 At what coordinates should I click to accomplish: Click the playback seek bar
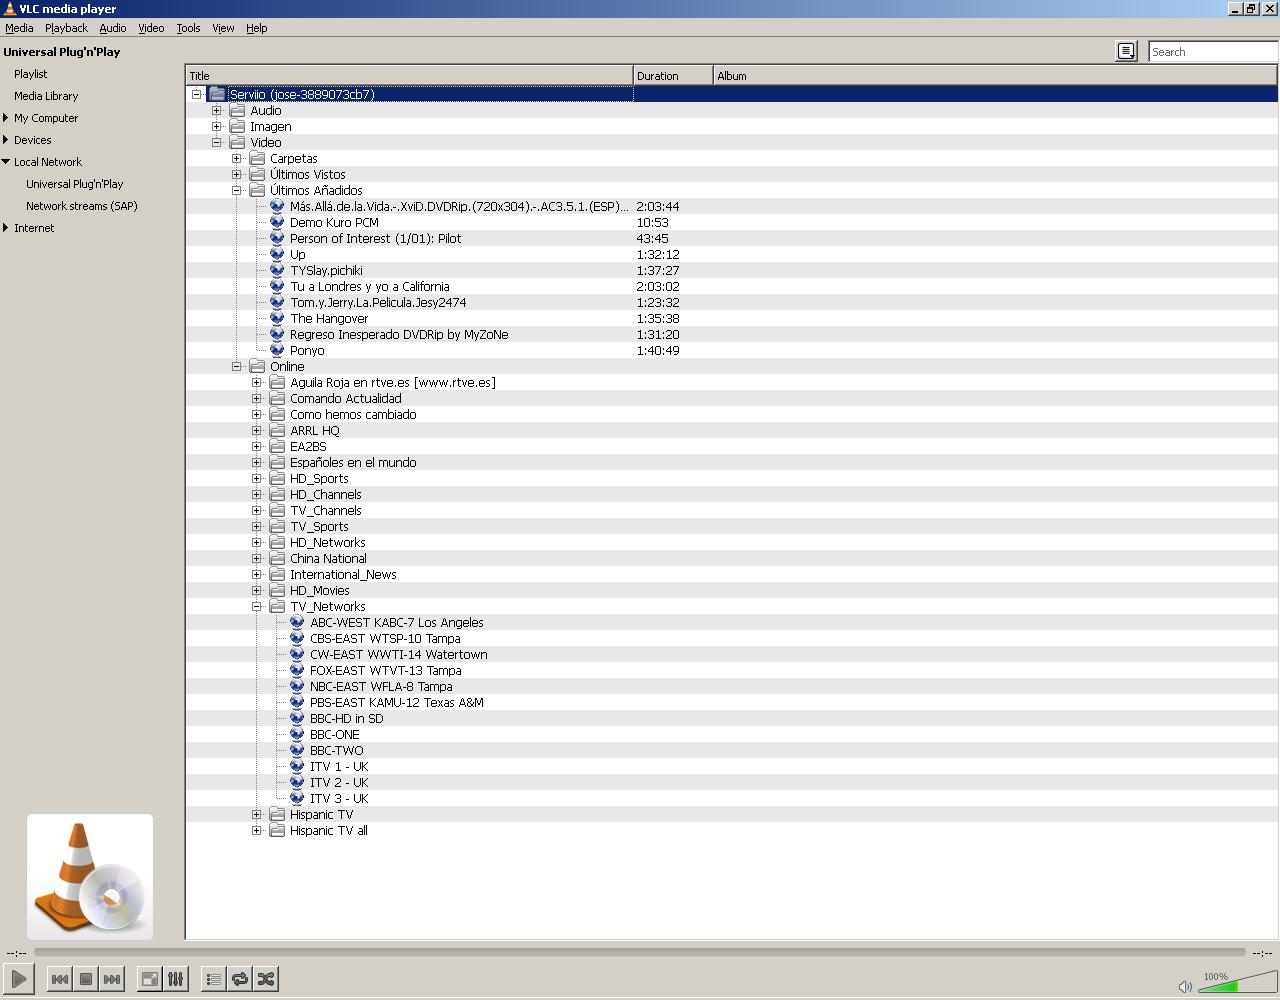[x=640, y=952]
